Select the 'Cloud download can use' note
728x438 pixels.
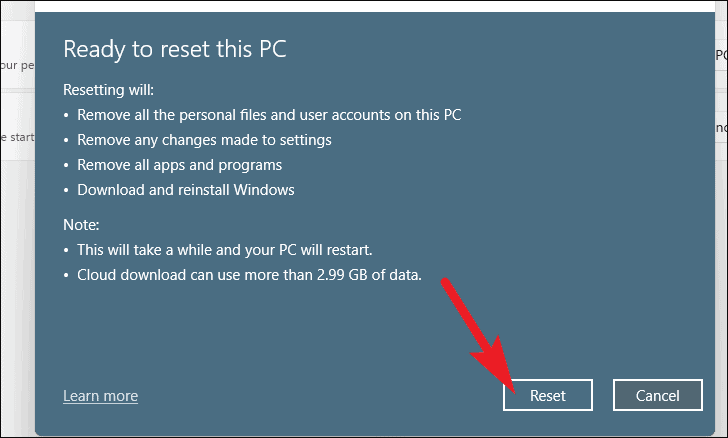click(x=249, y=275)
